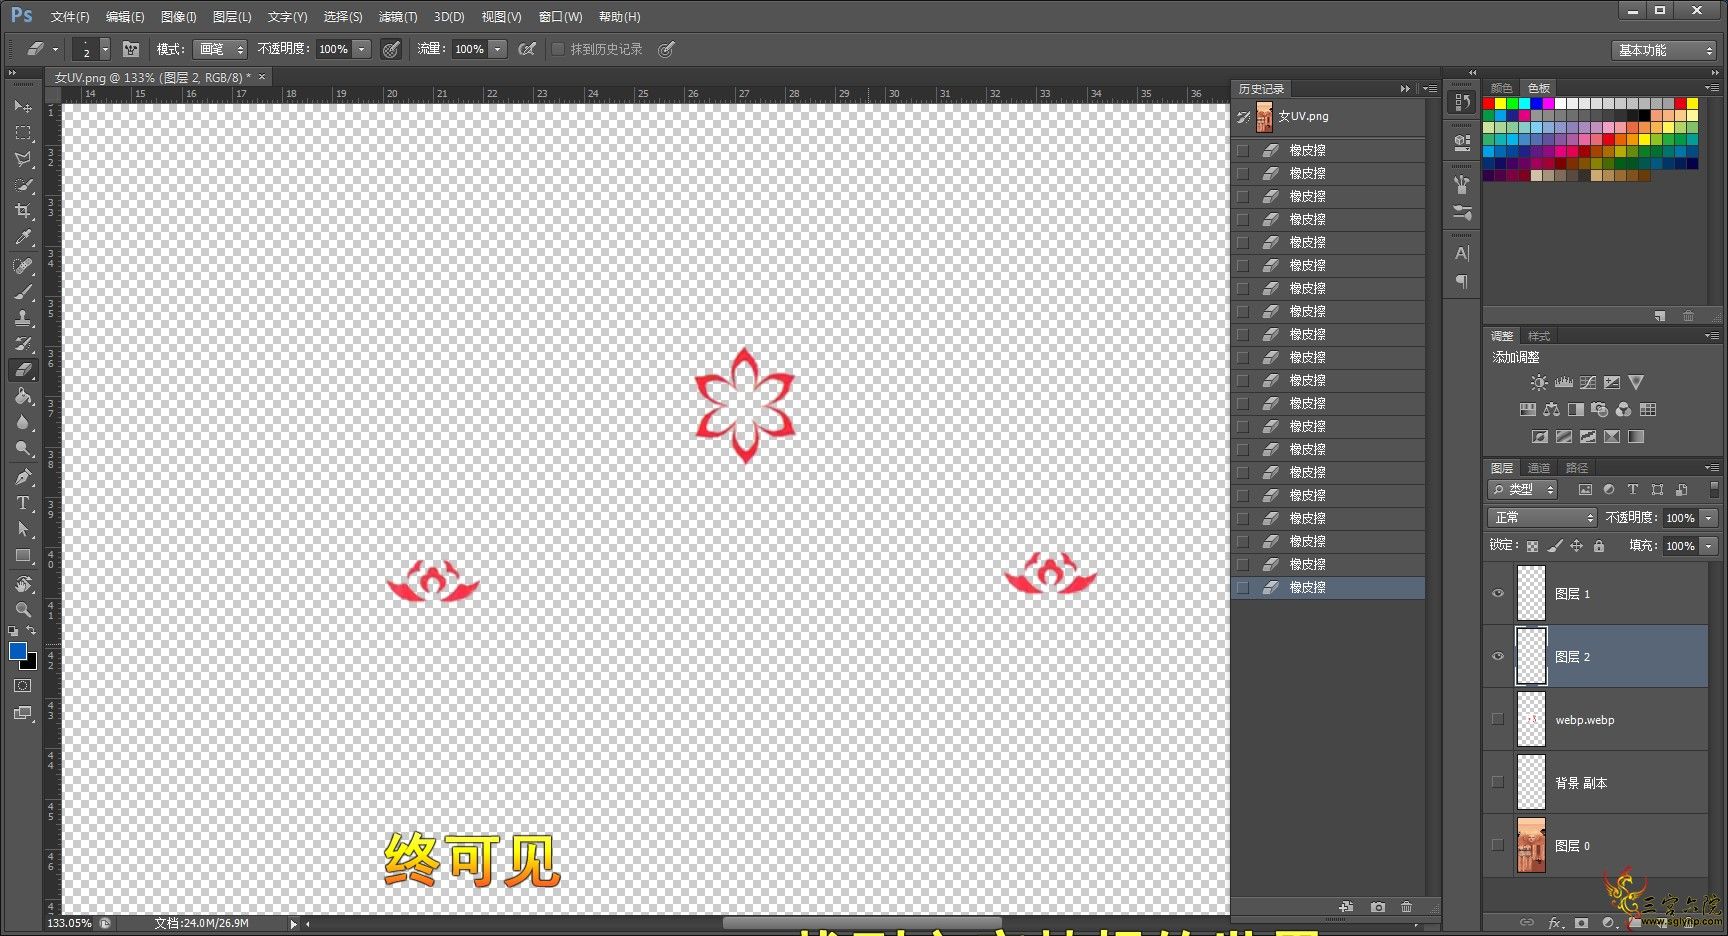Open the layer 不透明度 slider arrow
Image resolution: width=1728 pixels, height=936 pixels.
click(x=1709, y=518)
